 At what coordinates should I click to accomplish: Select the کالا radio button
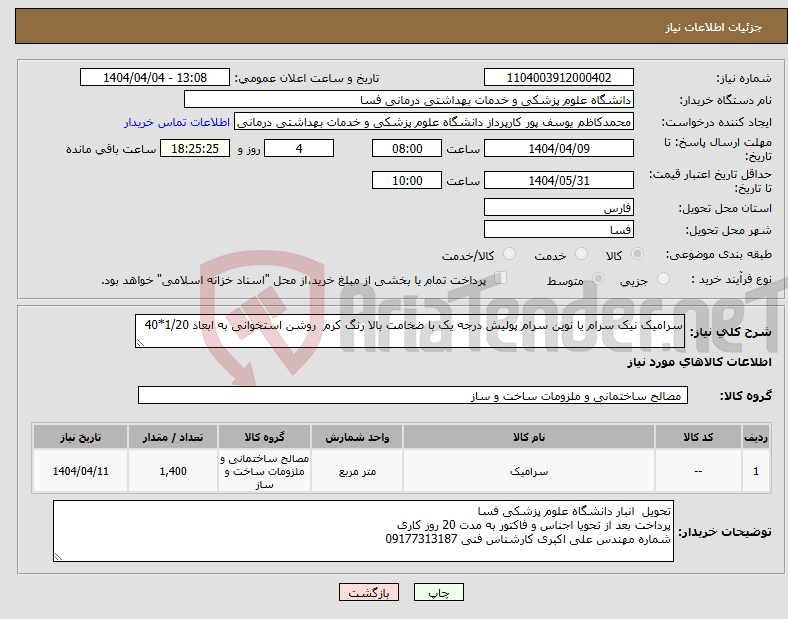(637, 254)
